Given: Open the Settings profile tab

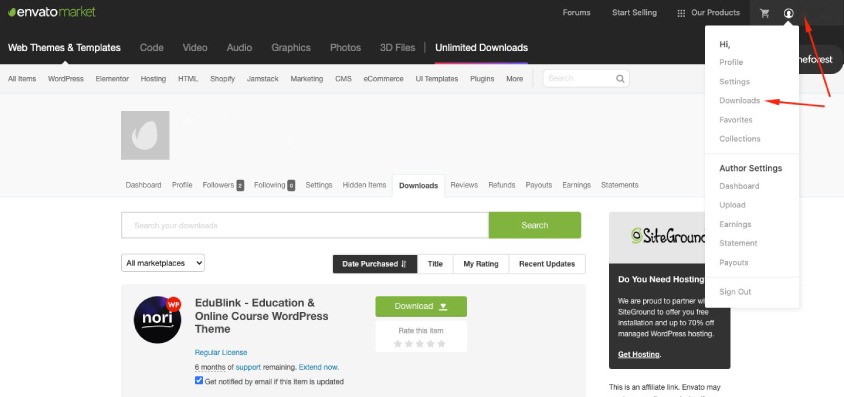Looking at the screenshot, I should (x=319, y=185).
